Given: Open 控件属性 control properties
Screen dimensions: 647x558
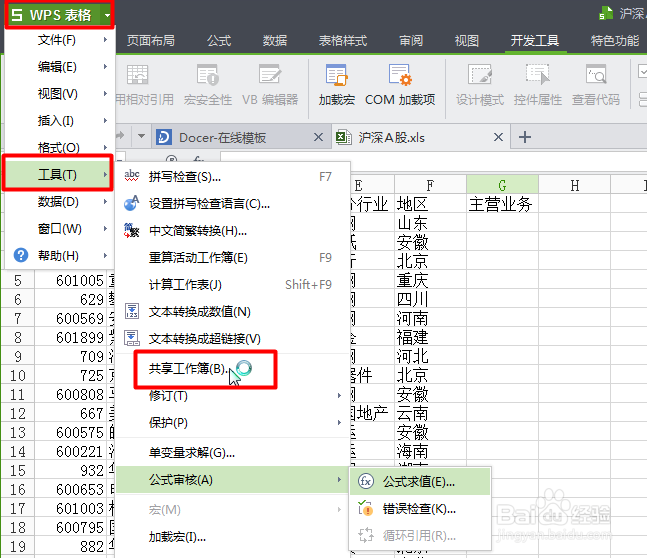Looking at the screenshot, I should coord(538,85).
